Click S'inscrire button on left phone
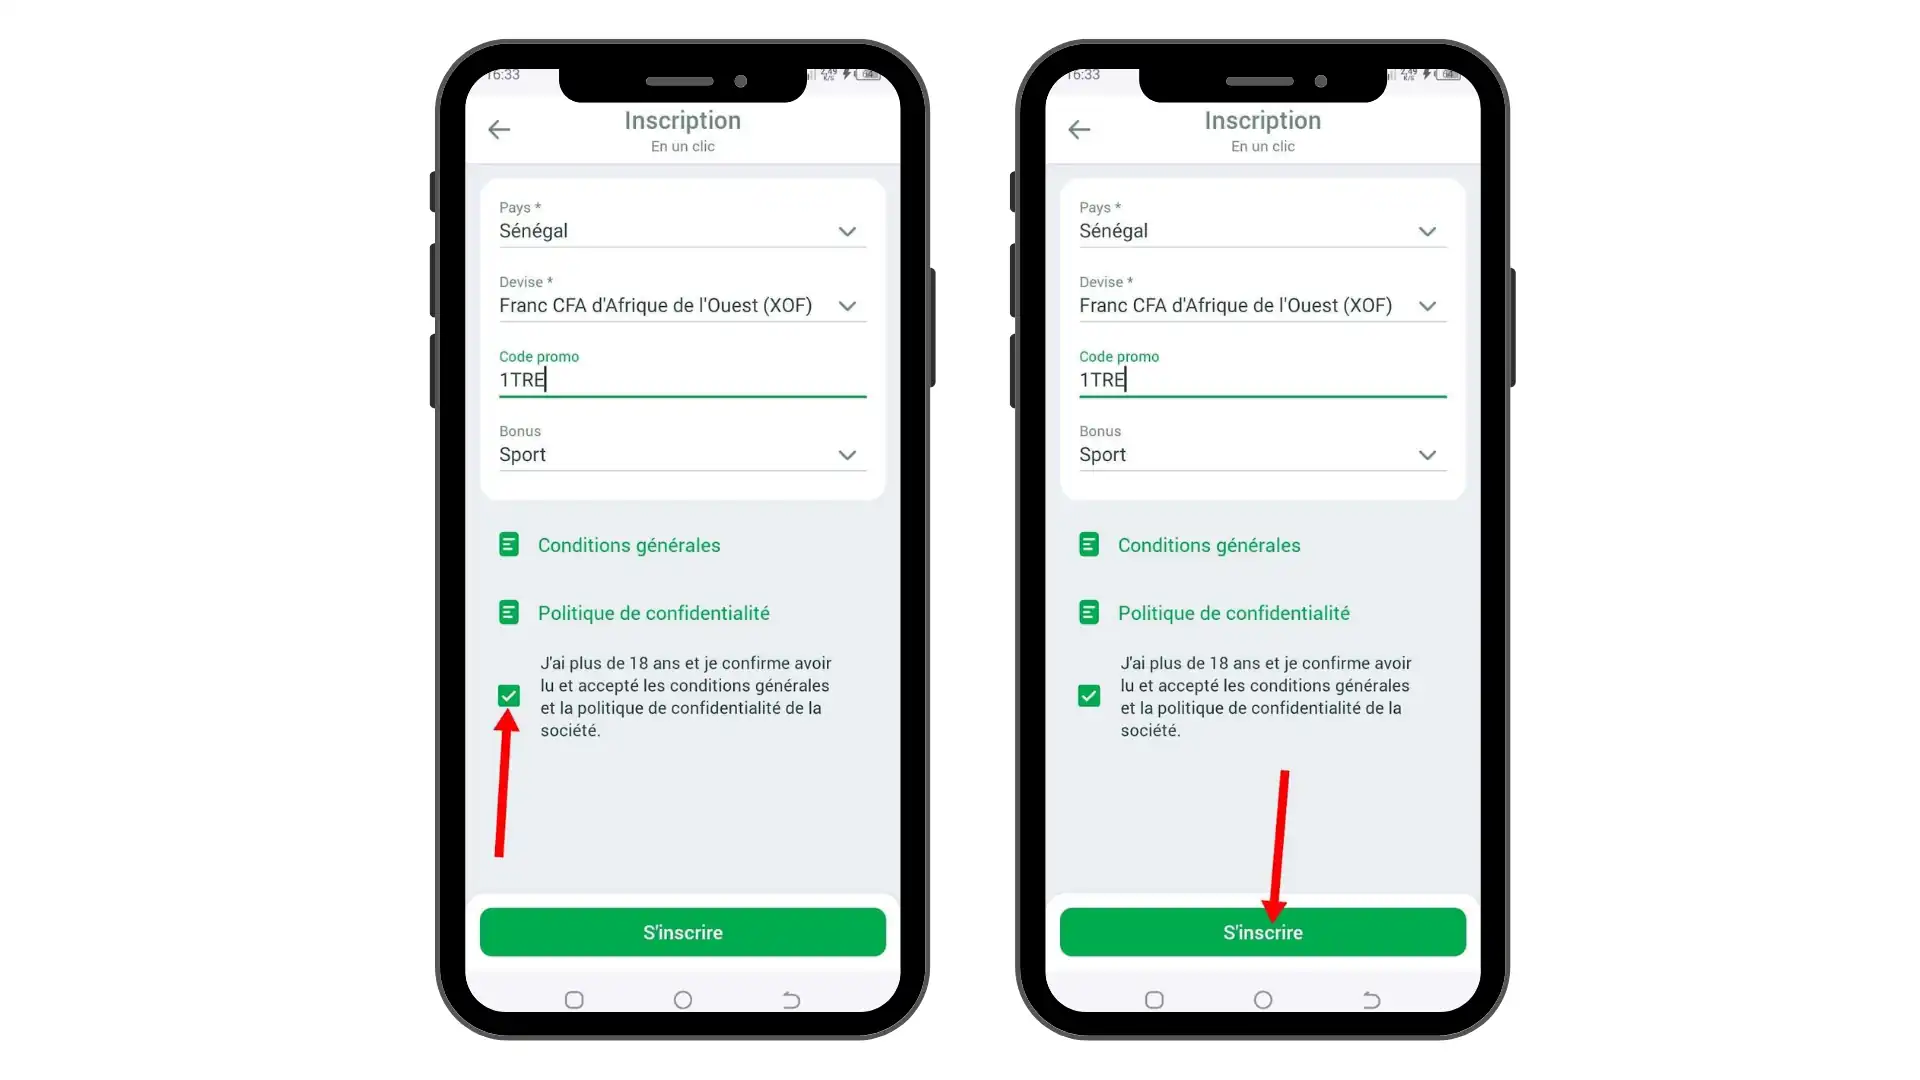The image size is (1920, 1080). pyautogui.click(x=683, y=932)
